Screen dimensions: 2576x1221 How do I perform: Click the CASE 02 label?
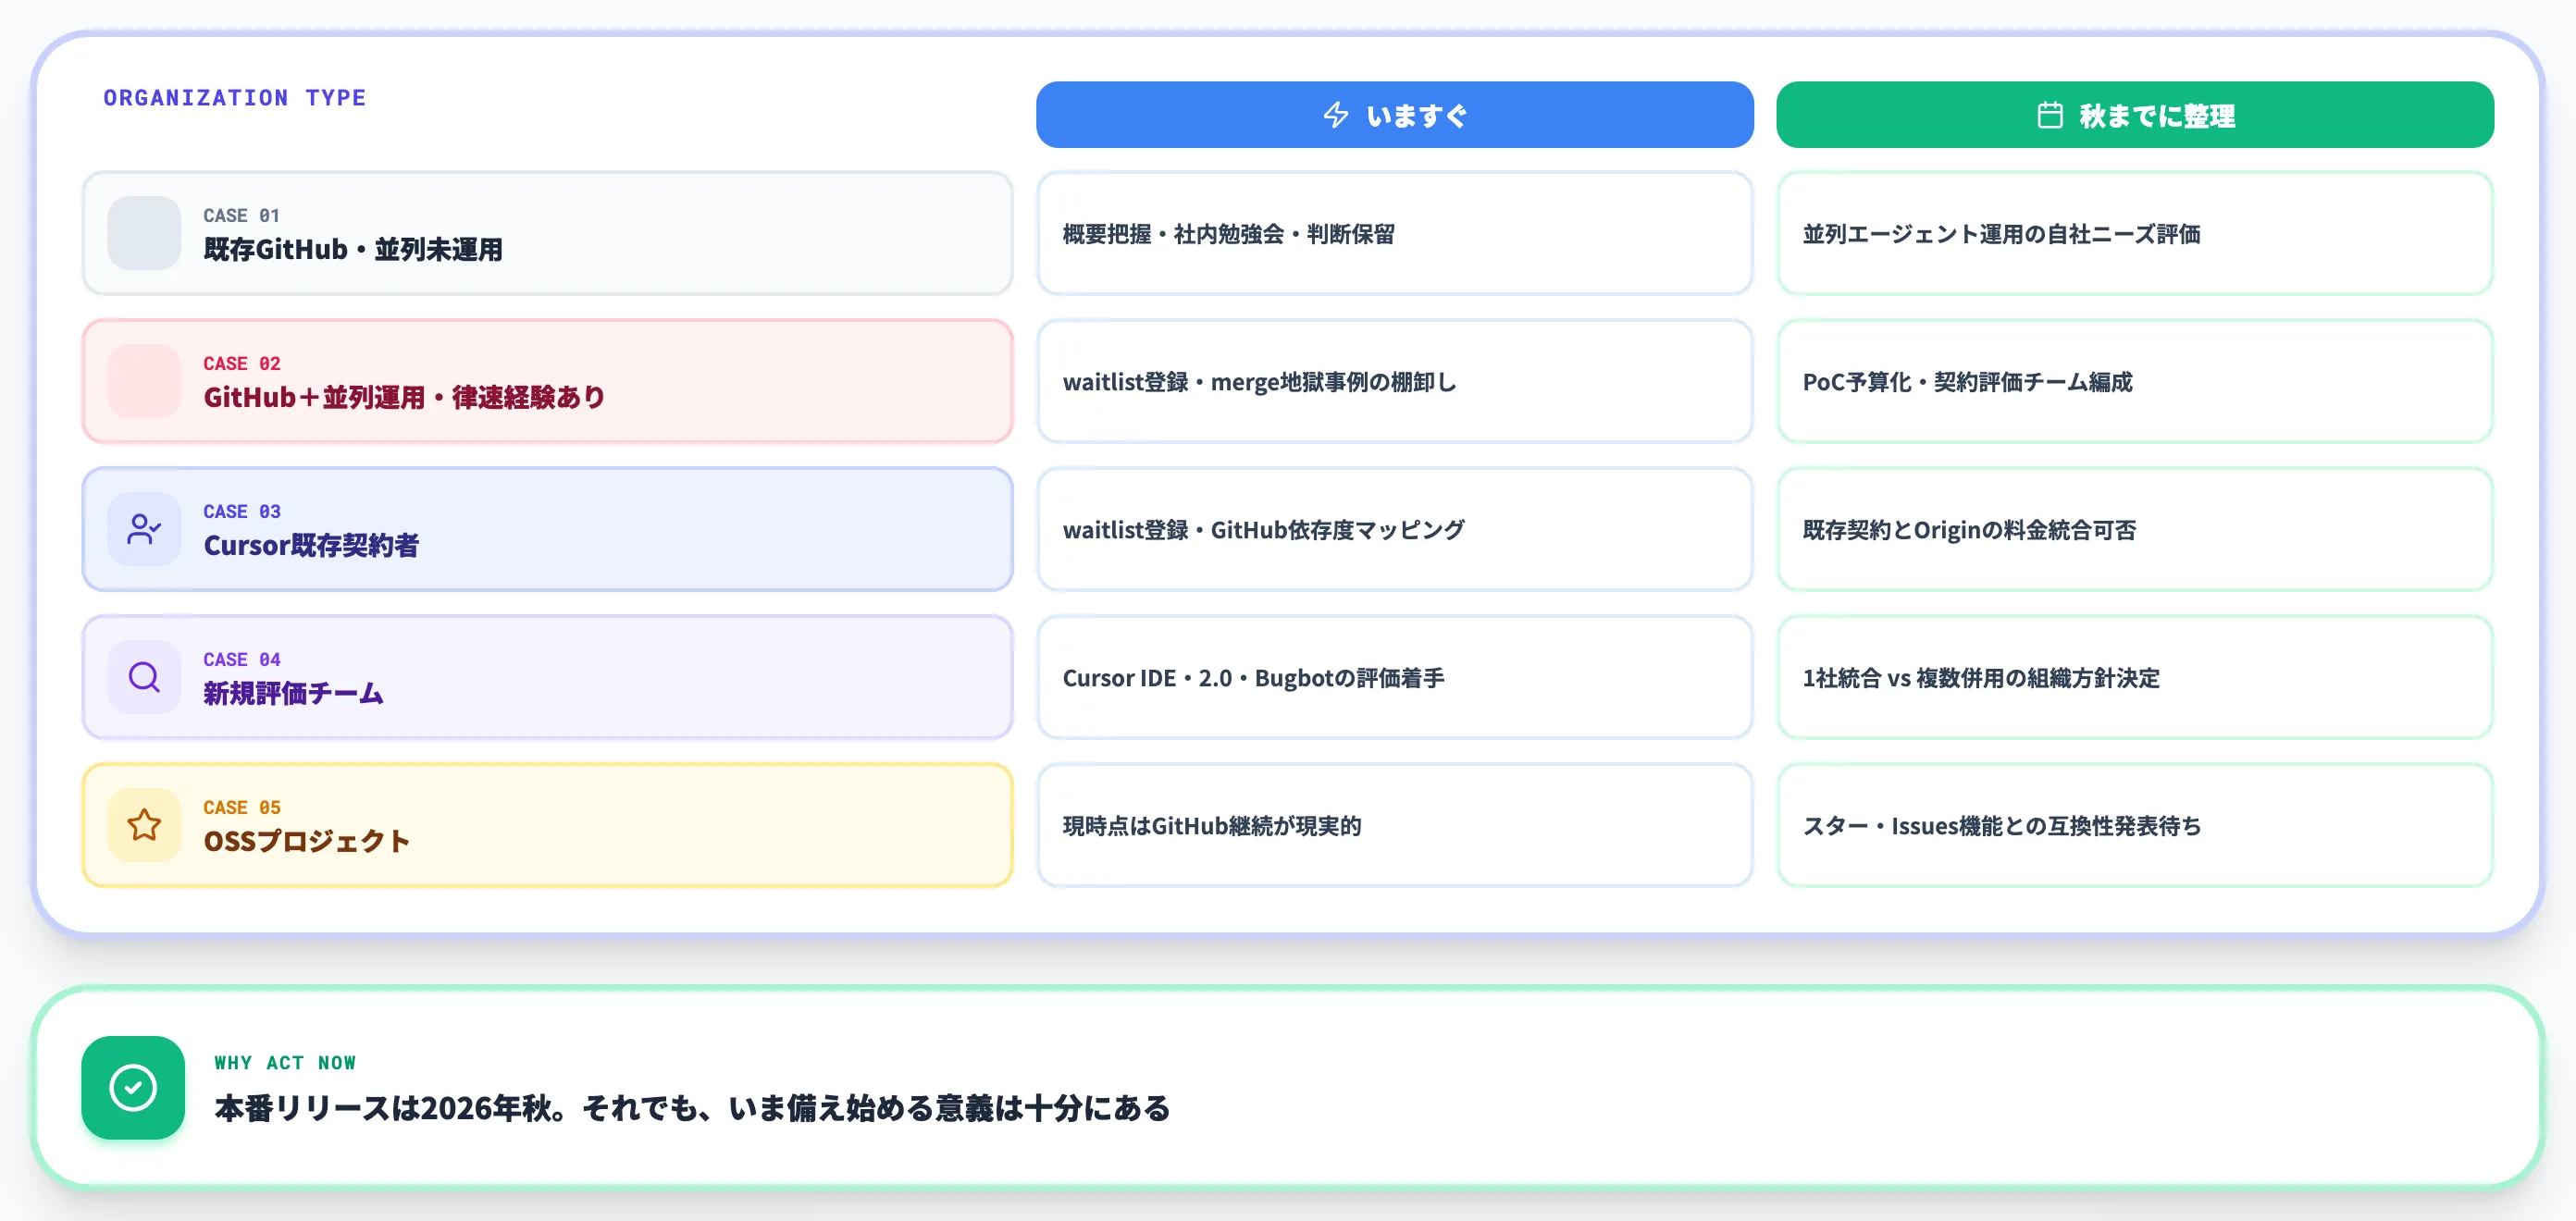(x=242, y=363)
